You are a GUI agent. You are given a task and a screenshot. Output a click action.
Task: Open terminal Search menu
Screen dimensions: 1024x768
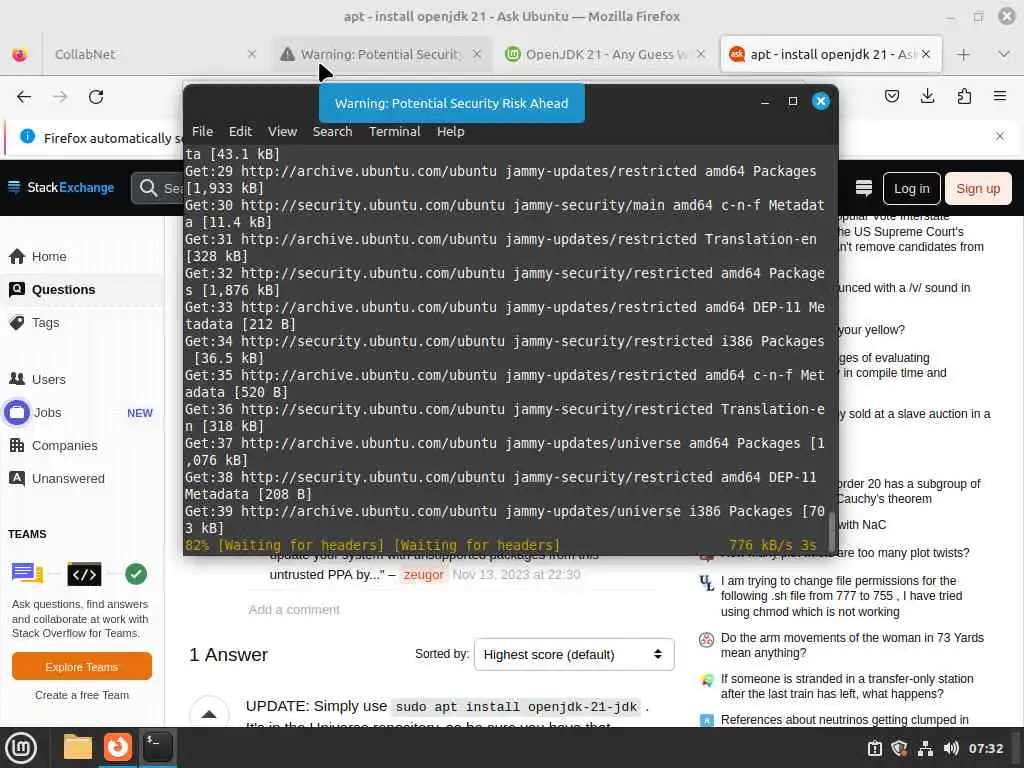click(332, 131)
